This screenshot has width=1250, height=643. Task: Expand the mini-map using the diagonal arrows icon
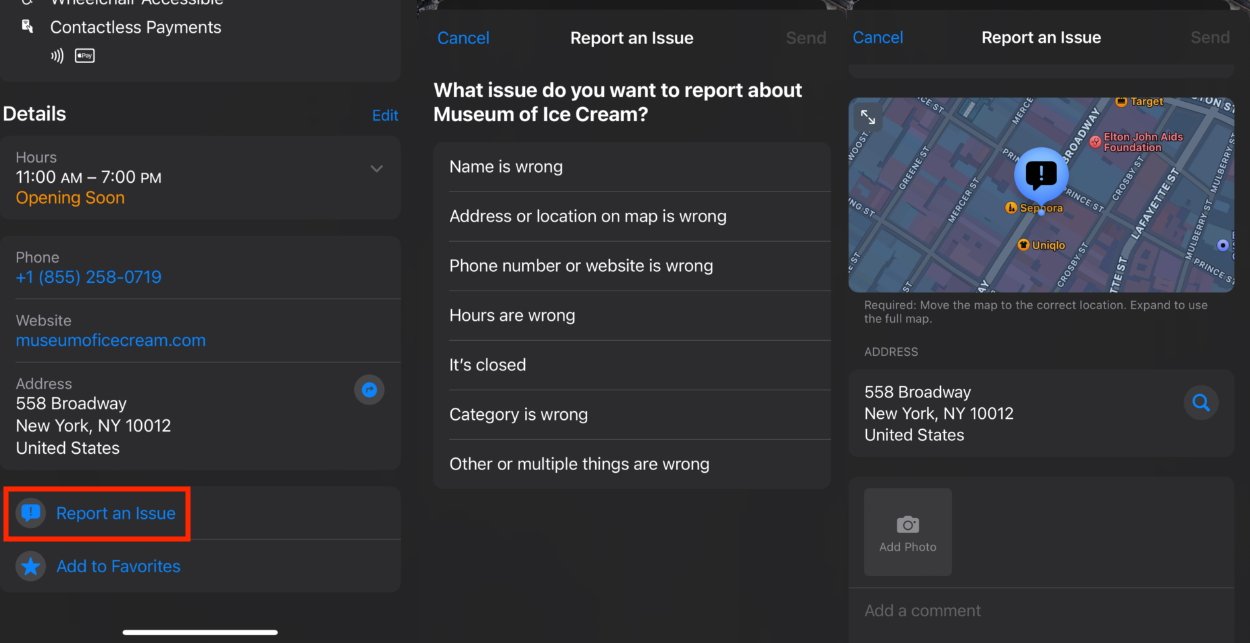pos(869,116)
